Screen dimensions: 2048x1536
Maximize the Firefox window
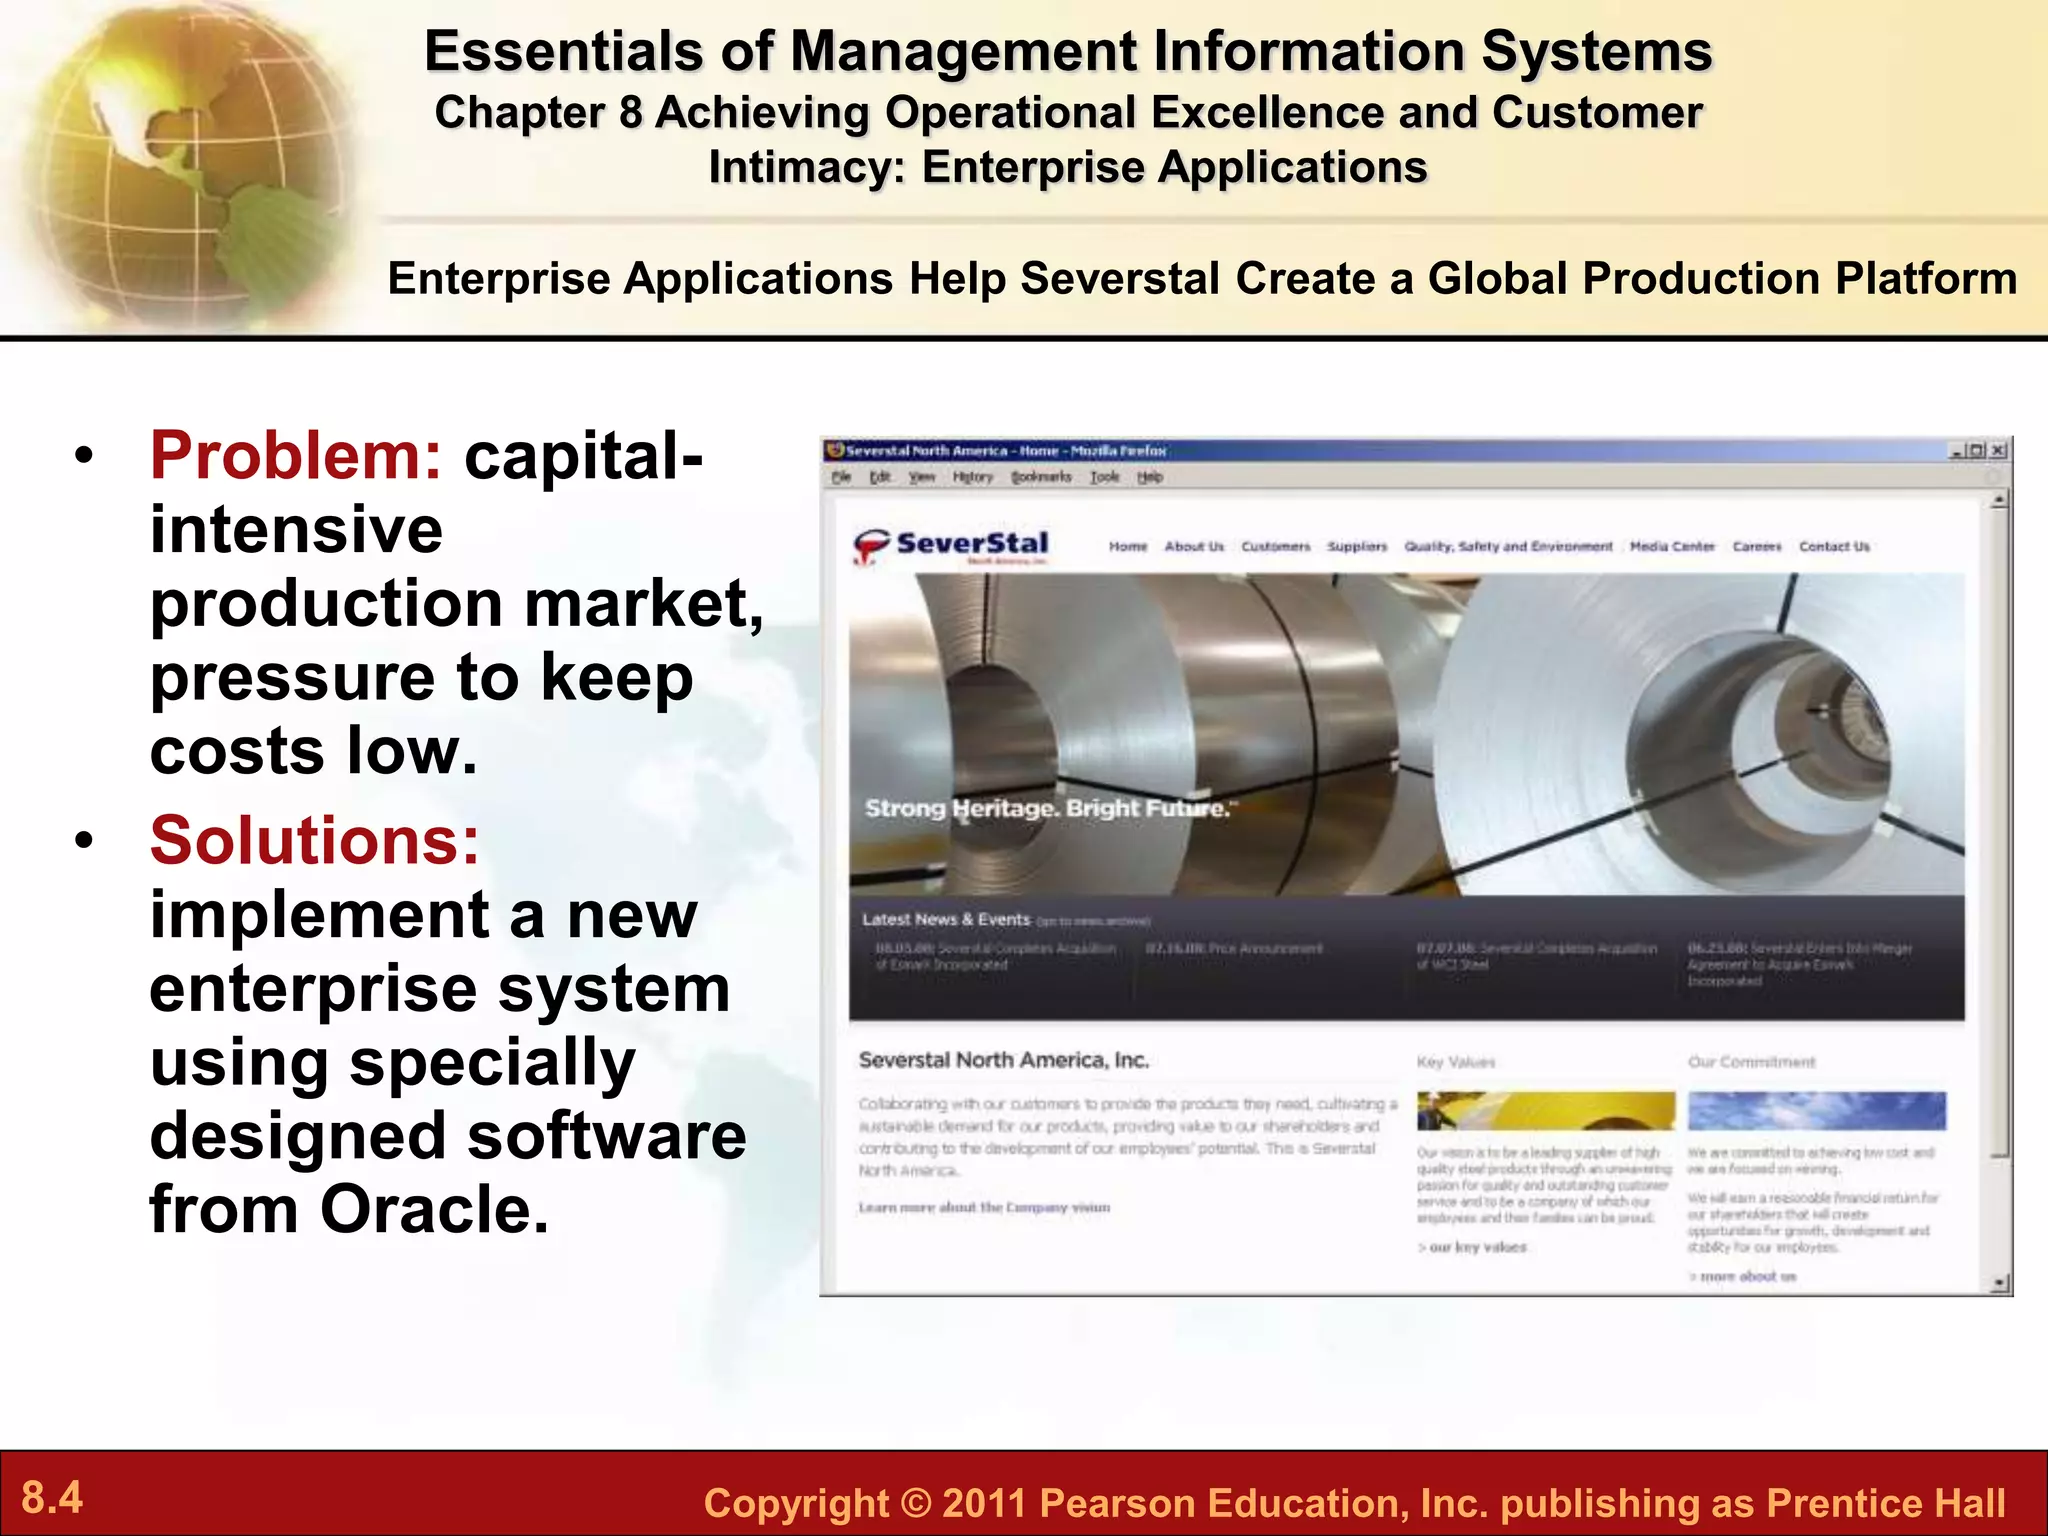(x=1976, y=450)
